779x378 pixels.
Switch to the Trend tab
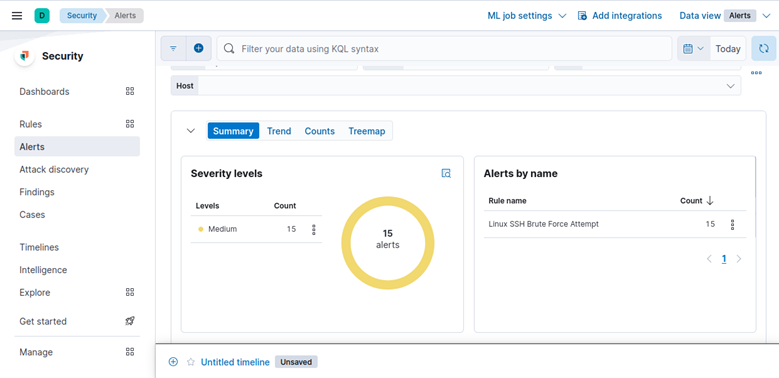pyautogui.click(x=279, y=131)
